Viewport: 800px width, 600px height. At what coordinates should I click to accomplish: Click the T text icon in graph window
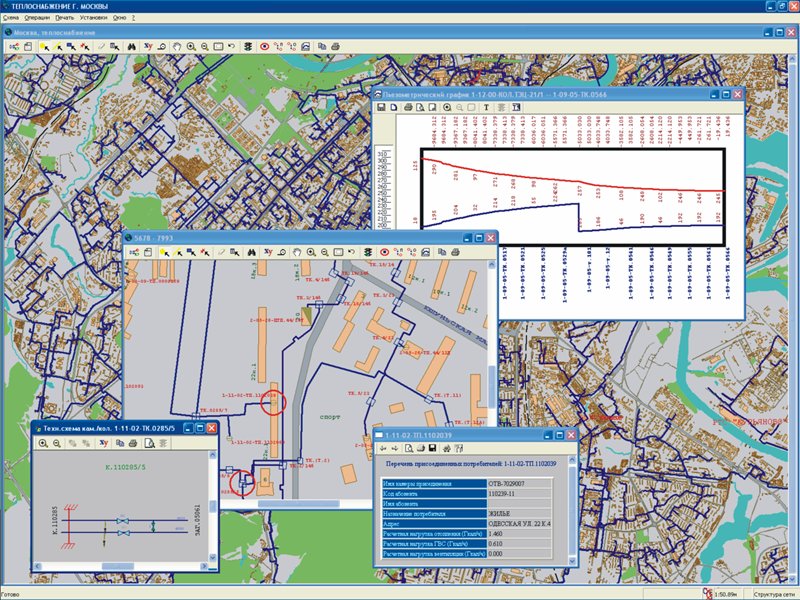point(485,106)
